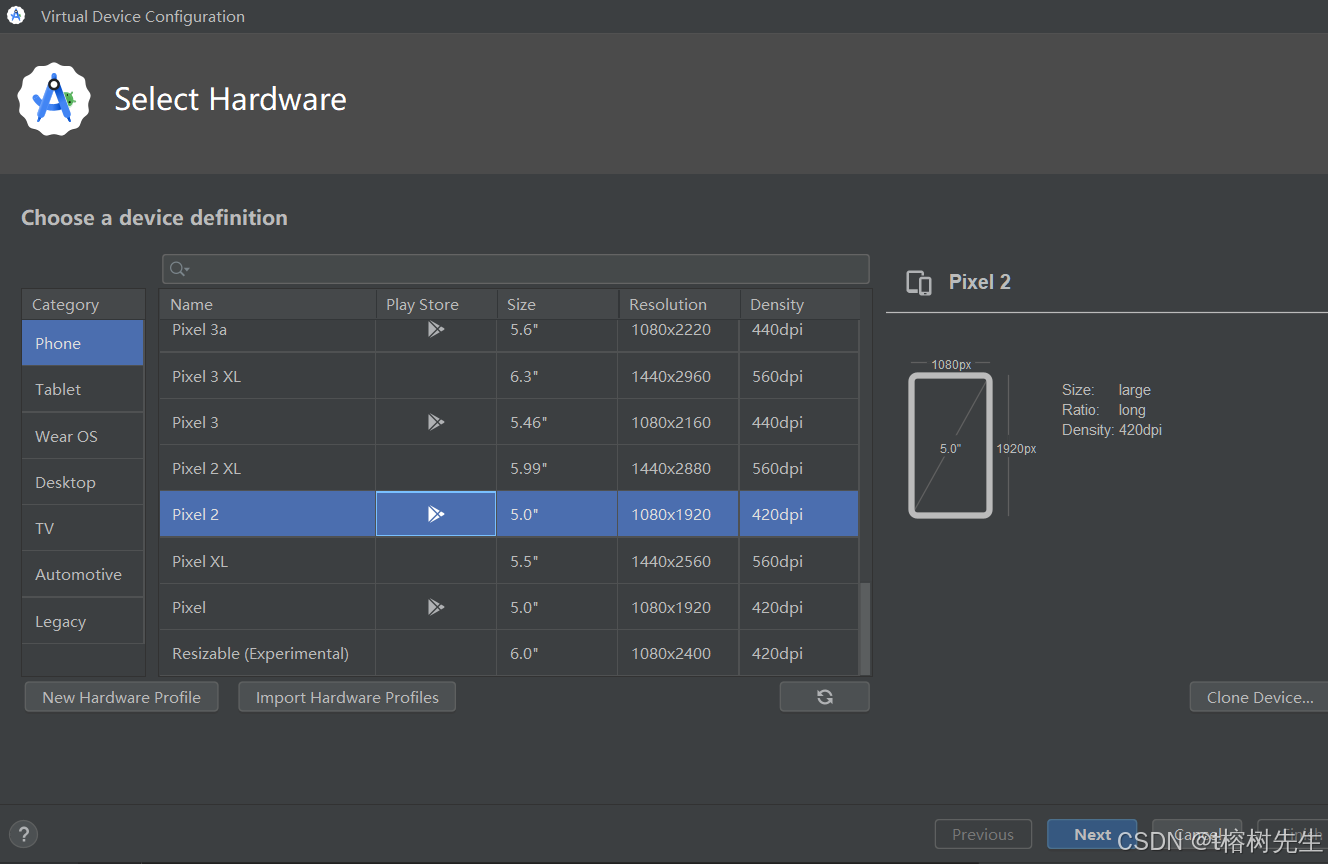The width and height of the screenshot is (1328, 864).
Task: Click the Play Store icon in Pixel 2 row
Action: (436, 514)
